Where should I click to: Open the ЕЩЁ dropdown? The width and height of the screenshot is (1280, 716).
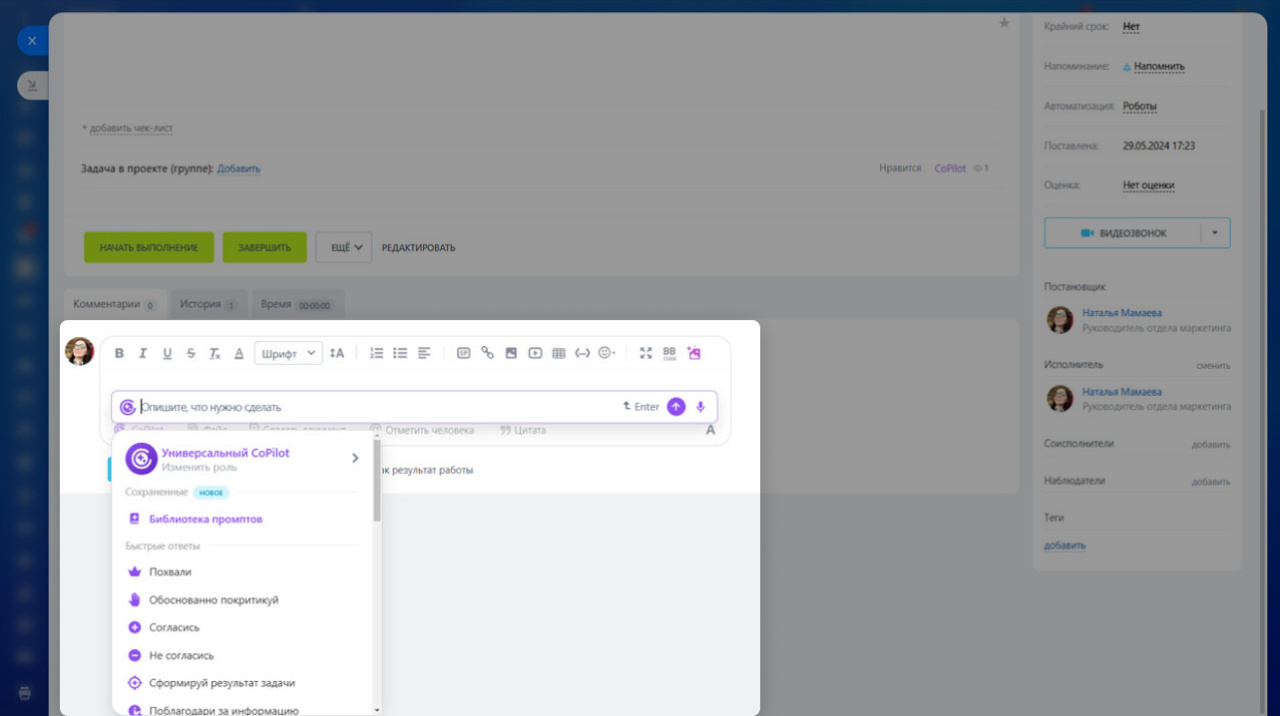tap(344, 248)
